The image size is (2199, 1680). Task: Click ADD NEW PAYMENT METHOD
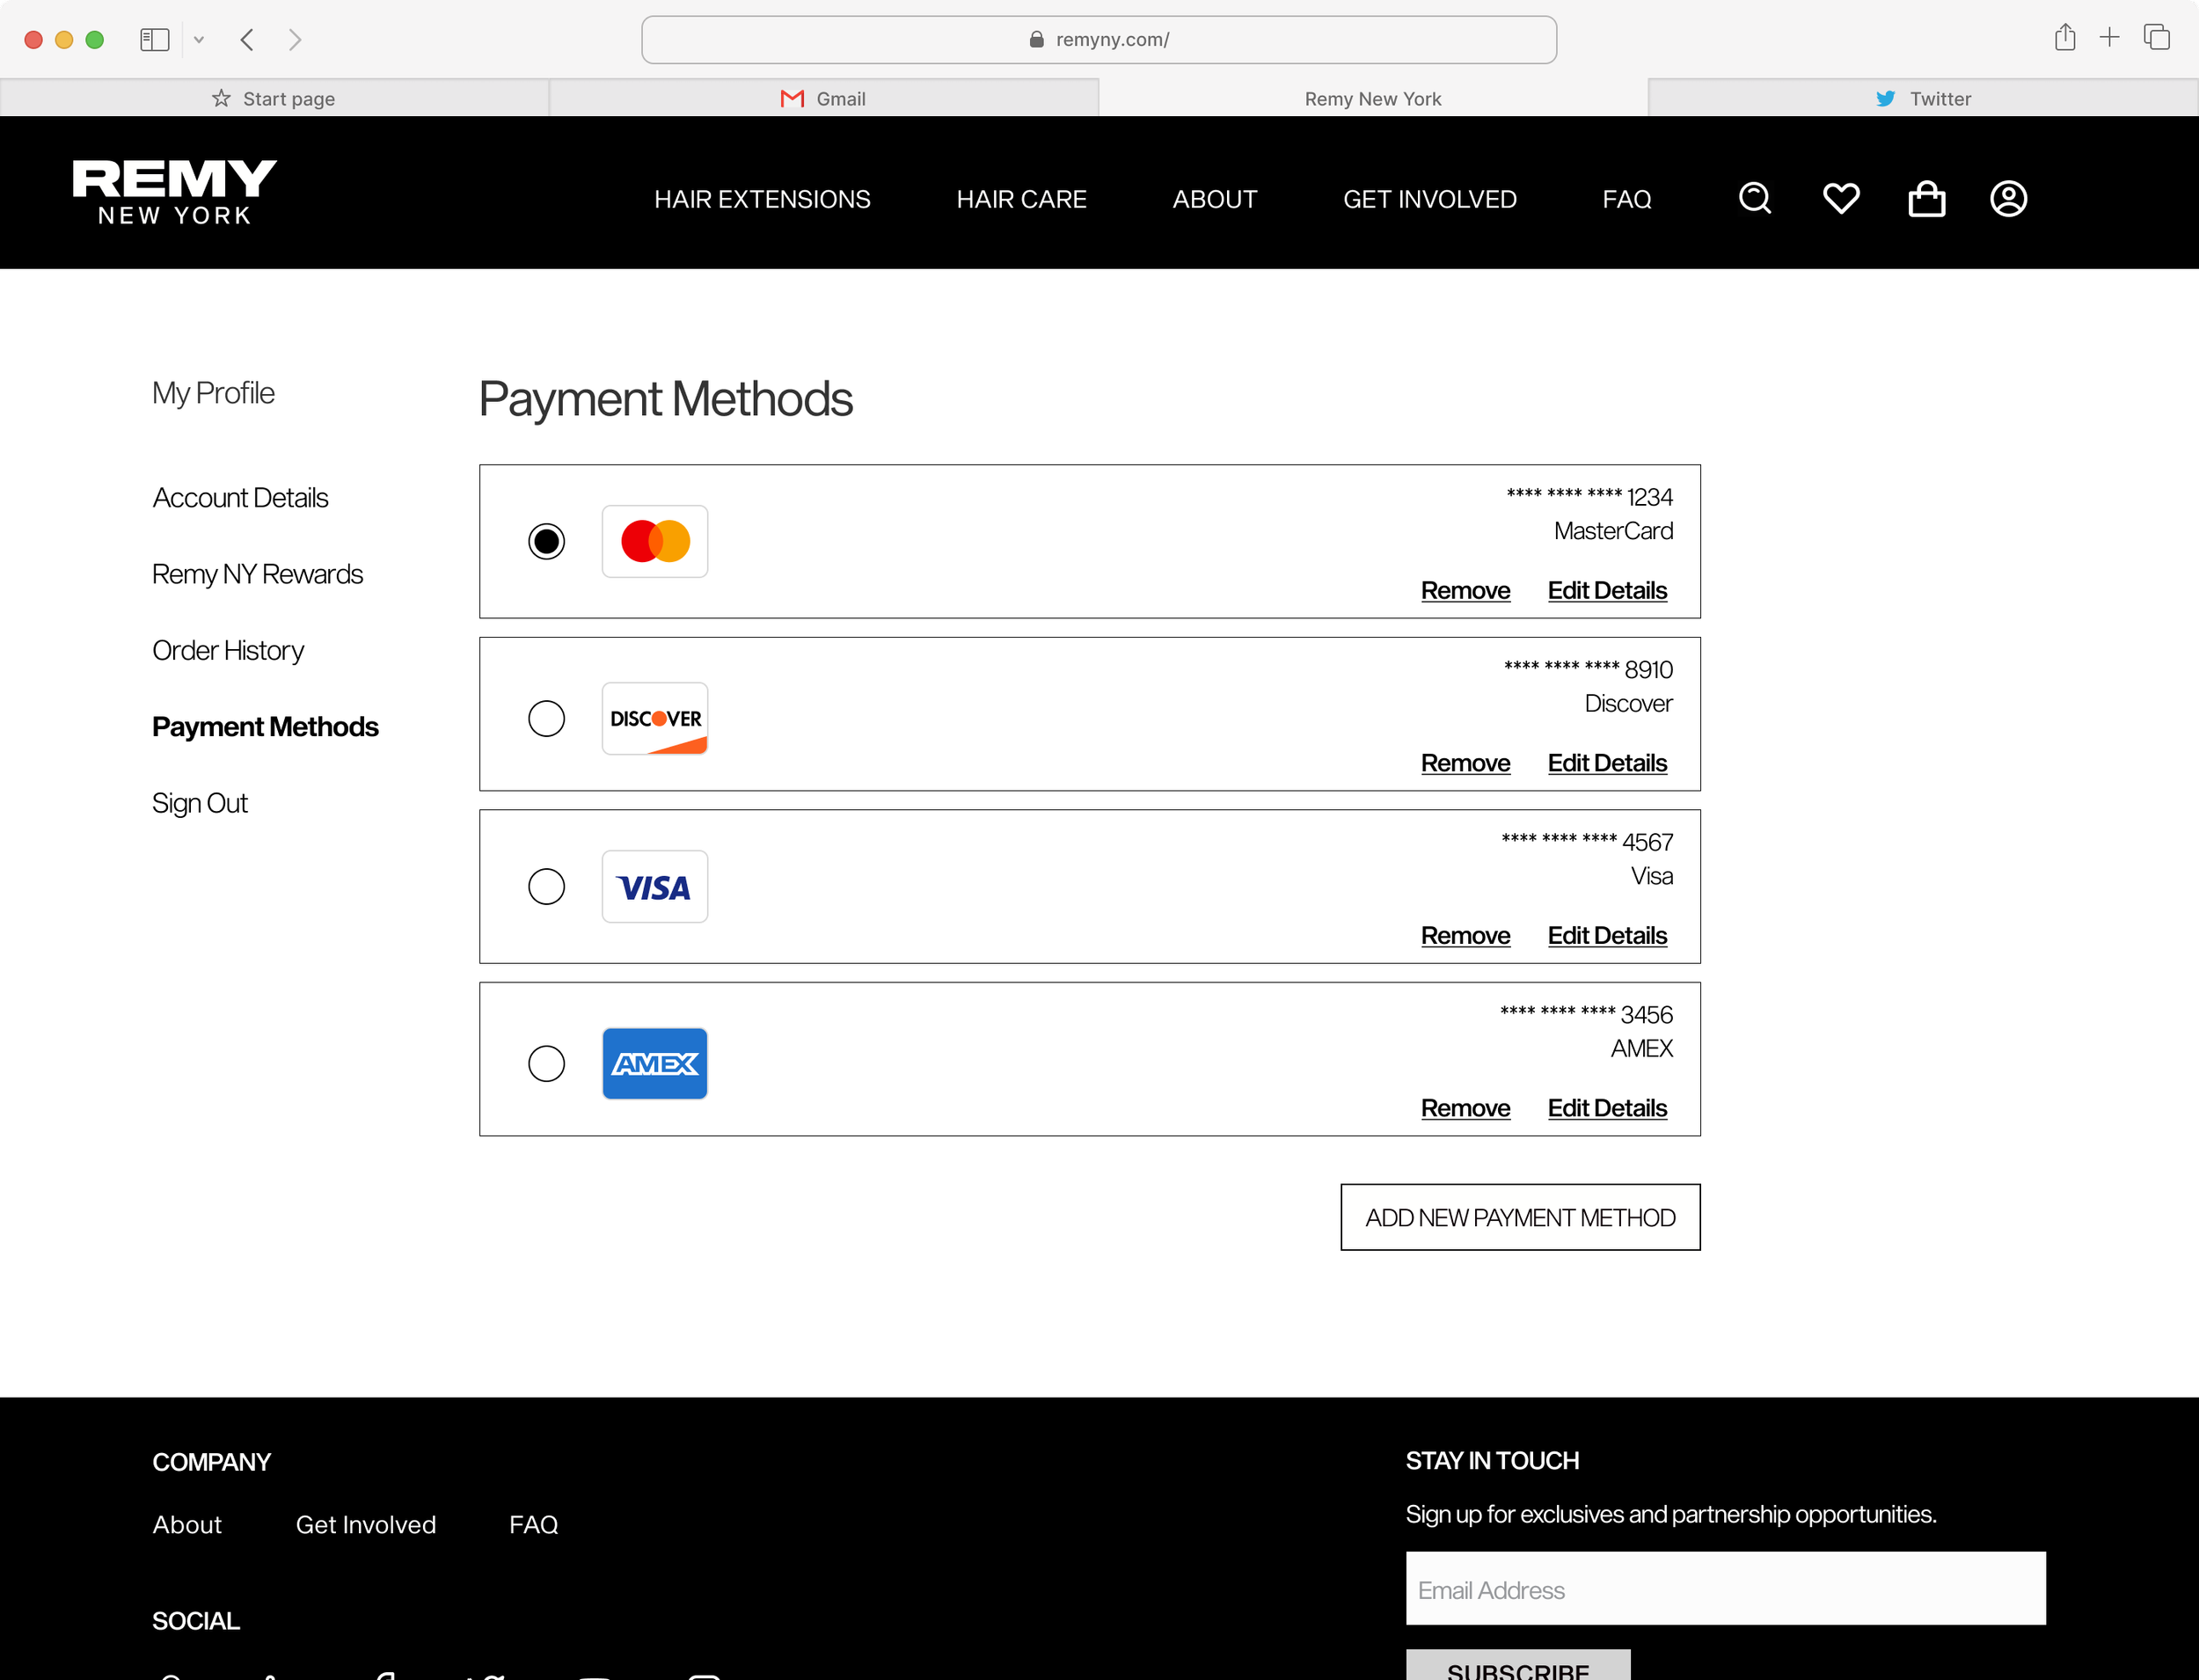[x=1519, y=1217]
